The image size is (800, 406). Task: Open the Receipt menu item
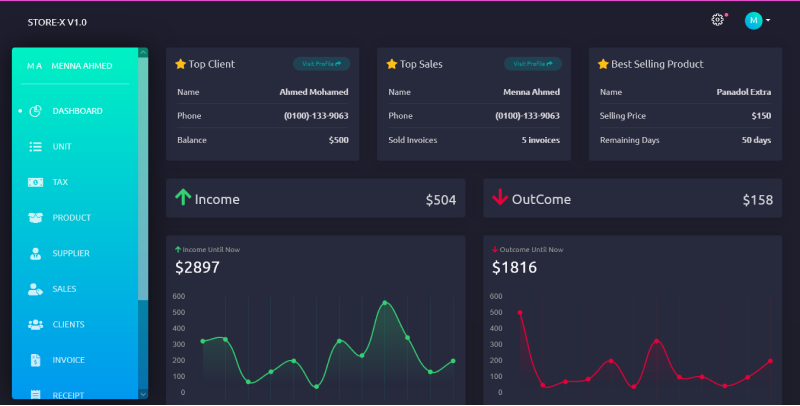(68, 395)
